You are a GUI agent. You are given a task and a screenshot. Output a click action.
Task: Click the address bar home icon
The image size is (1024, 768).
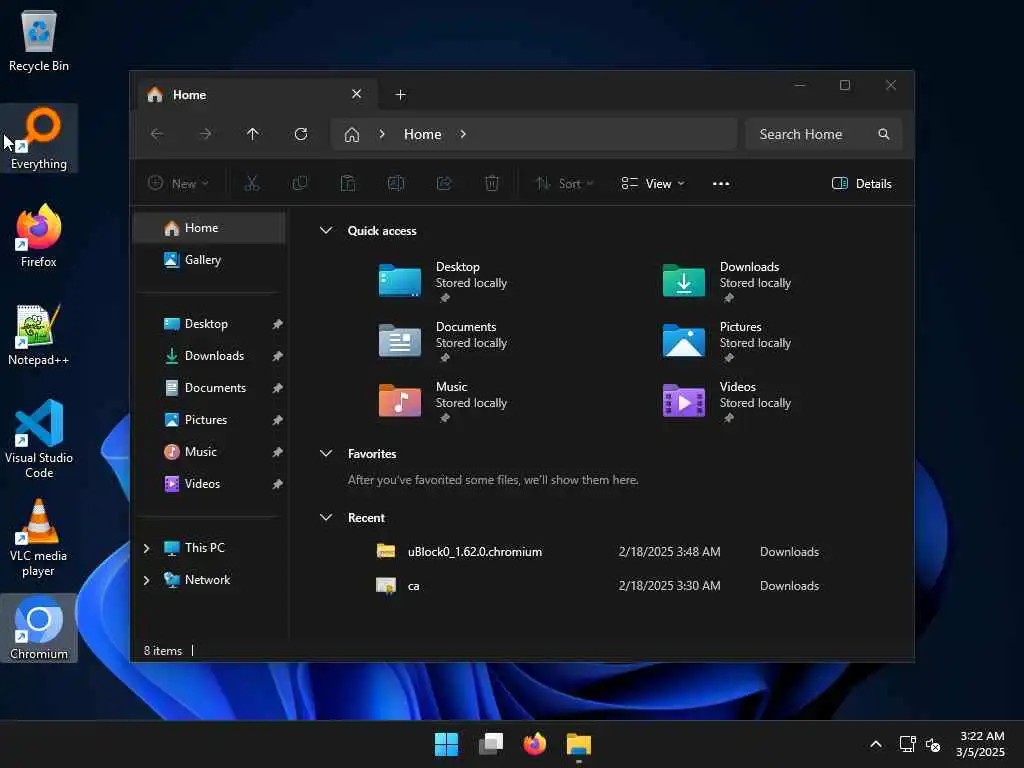352,135
